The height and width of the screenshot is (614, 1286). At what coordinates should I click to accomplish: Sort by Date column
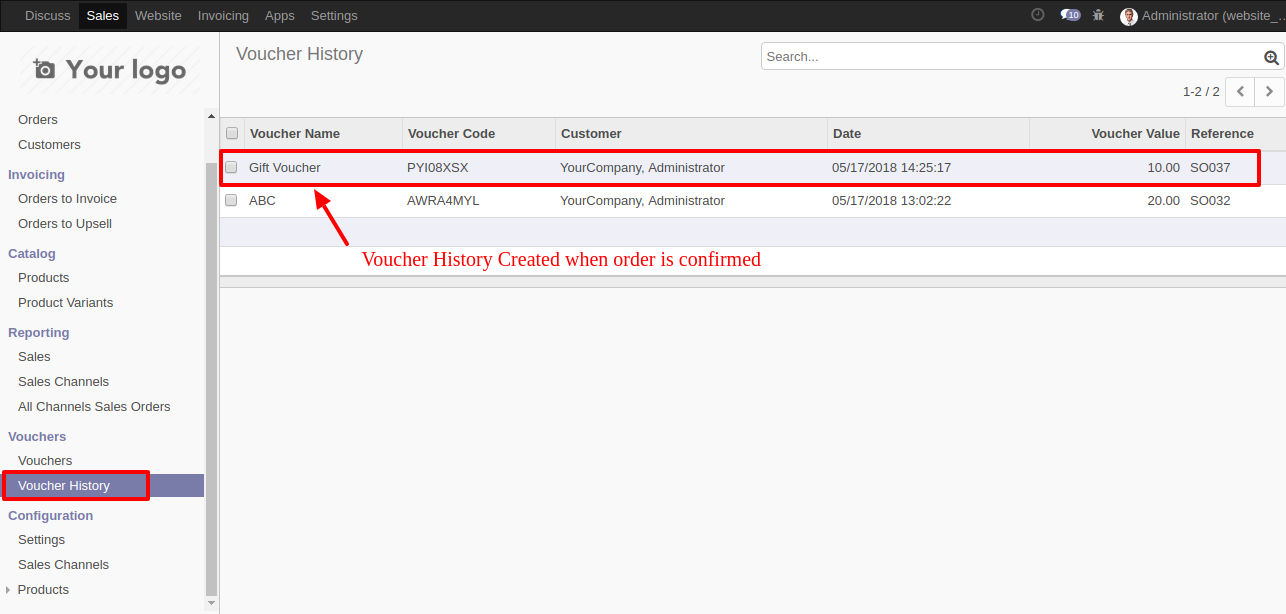click(847, 133)
